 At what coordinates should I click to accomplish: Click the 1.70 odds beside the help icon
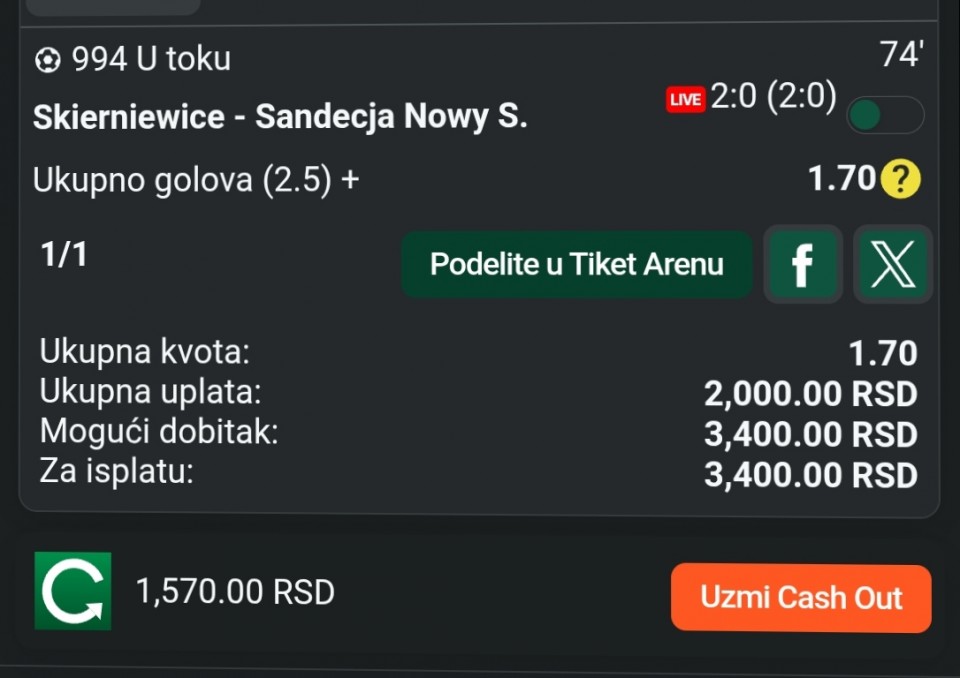tap(841, 180)
